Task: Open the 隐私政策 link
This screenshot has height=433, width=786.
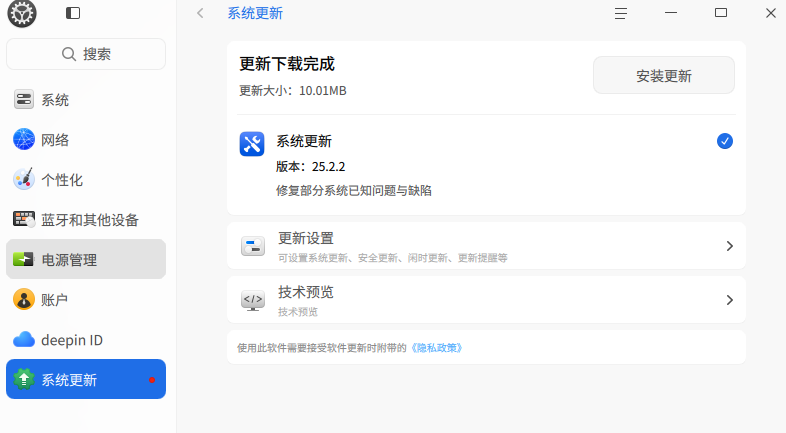Action: 437,348
